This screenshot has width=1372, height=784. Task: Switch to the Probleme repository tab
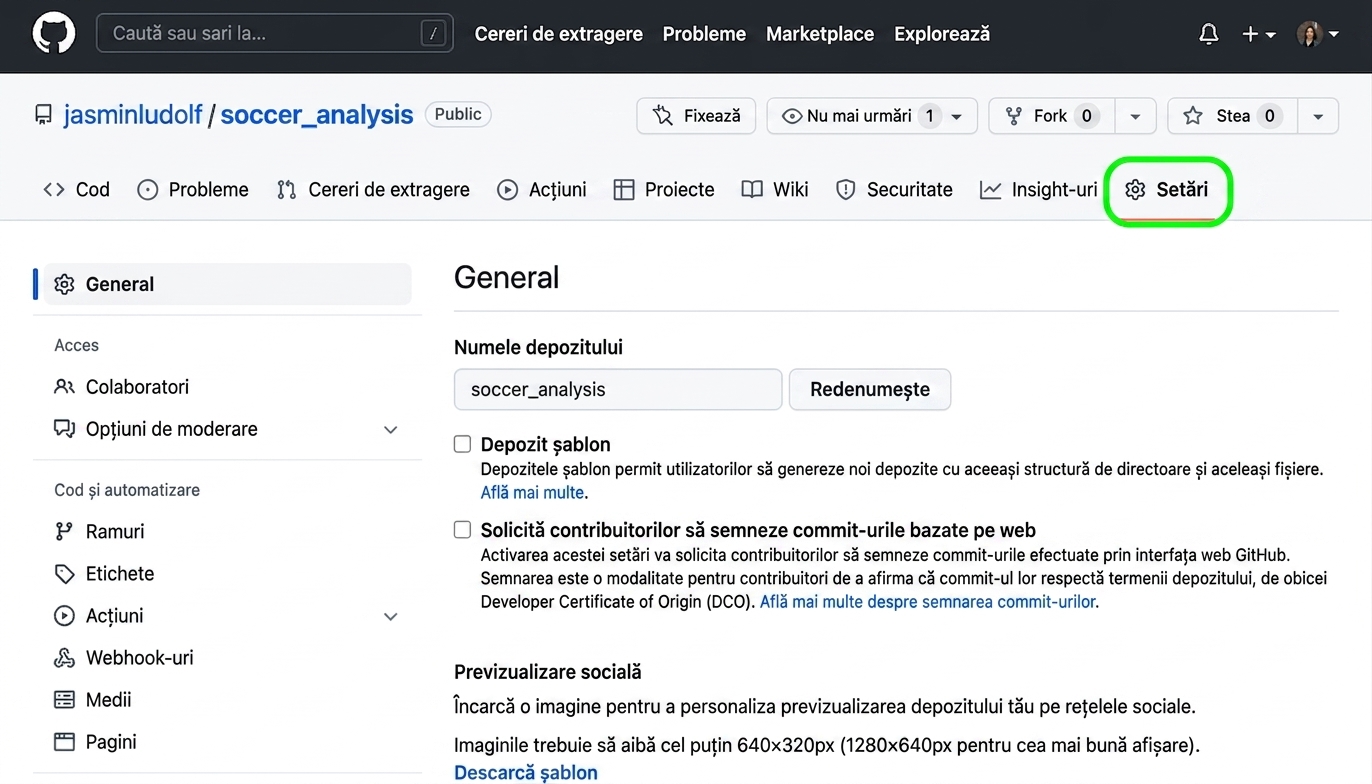pos(193,189)
